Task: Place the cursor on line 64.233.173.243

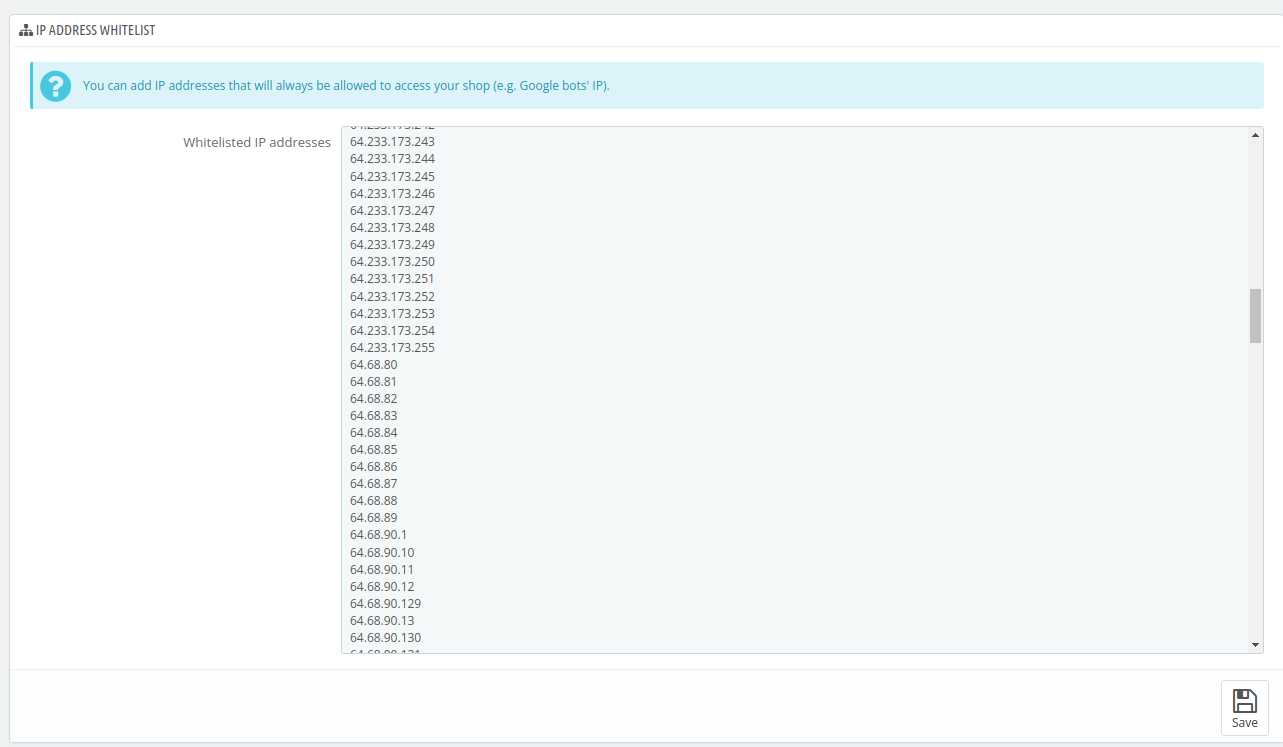Action: point(392,142)
